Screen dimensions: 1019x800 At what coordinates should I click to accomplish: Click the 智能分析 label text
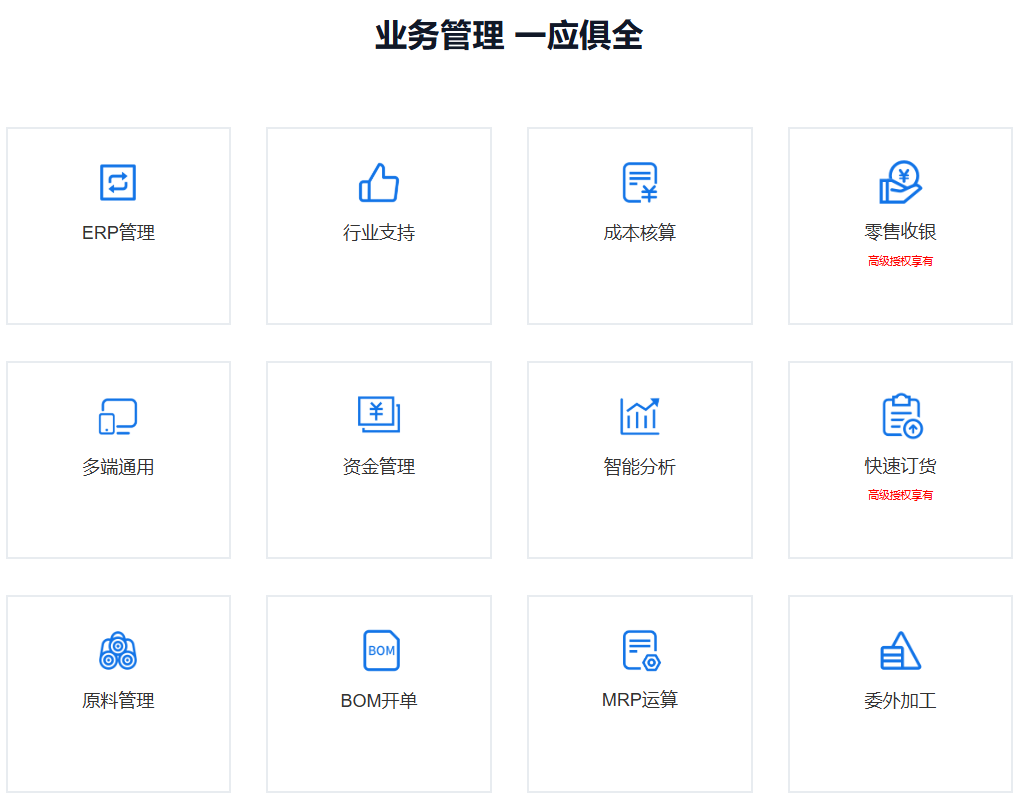coord(640,467)
